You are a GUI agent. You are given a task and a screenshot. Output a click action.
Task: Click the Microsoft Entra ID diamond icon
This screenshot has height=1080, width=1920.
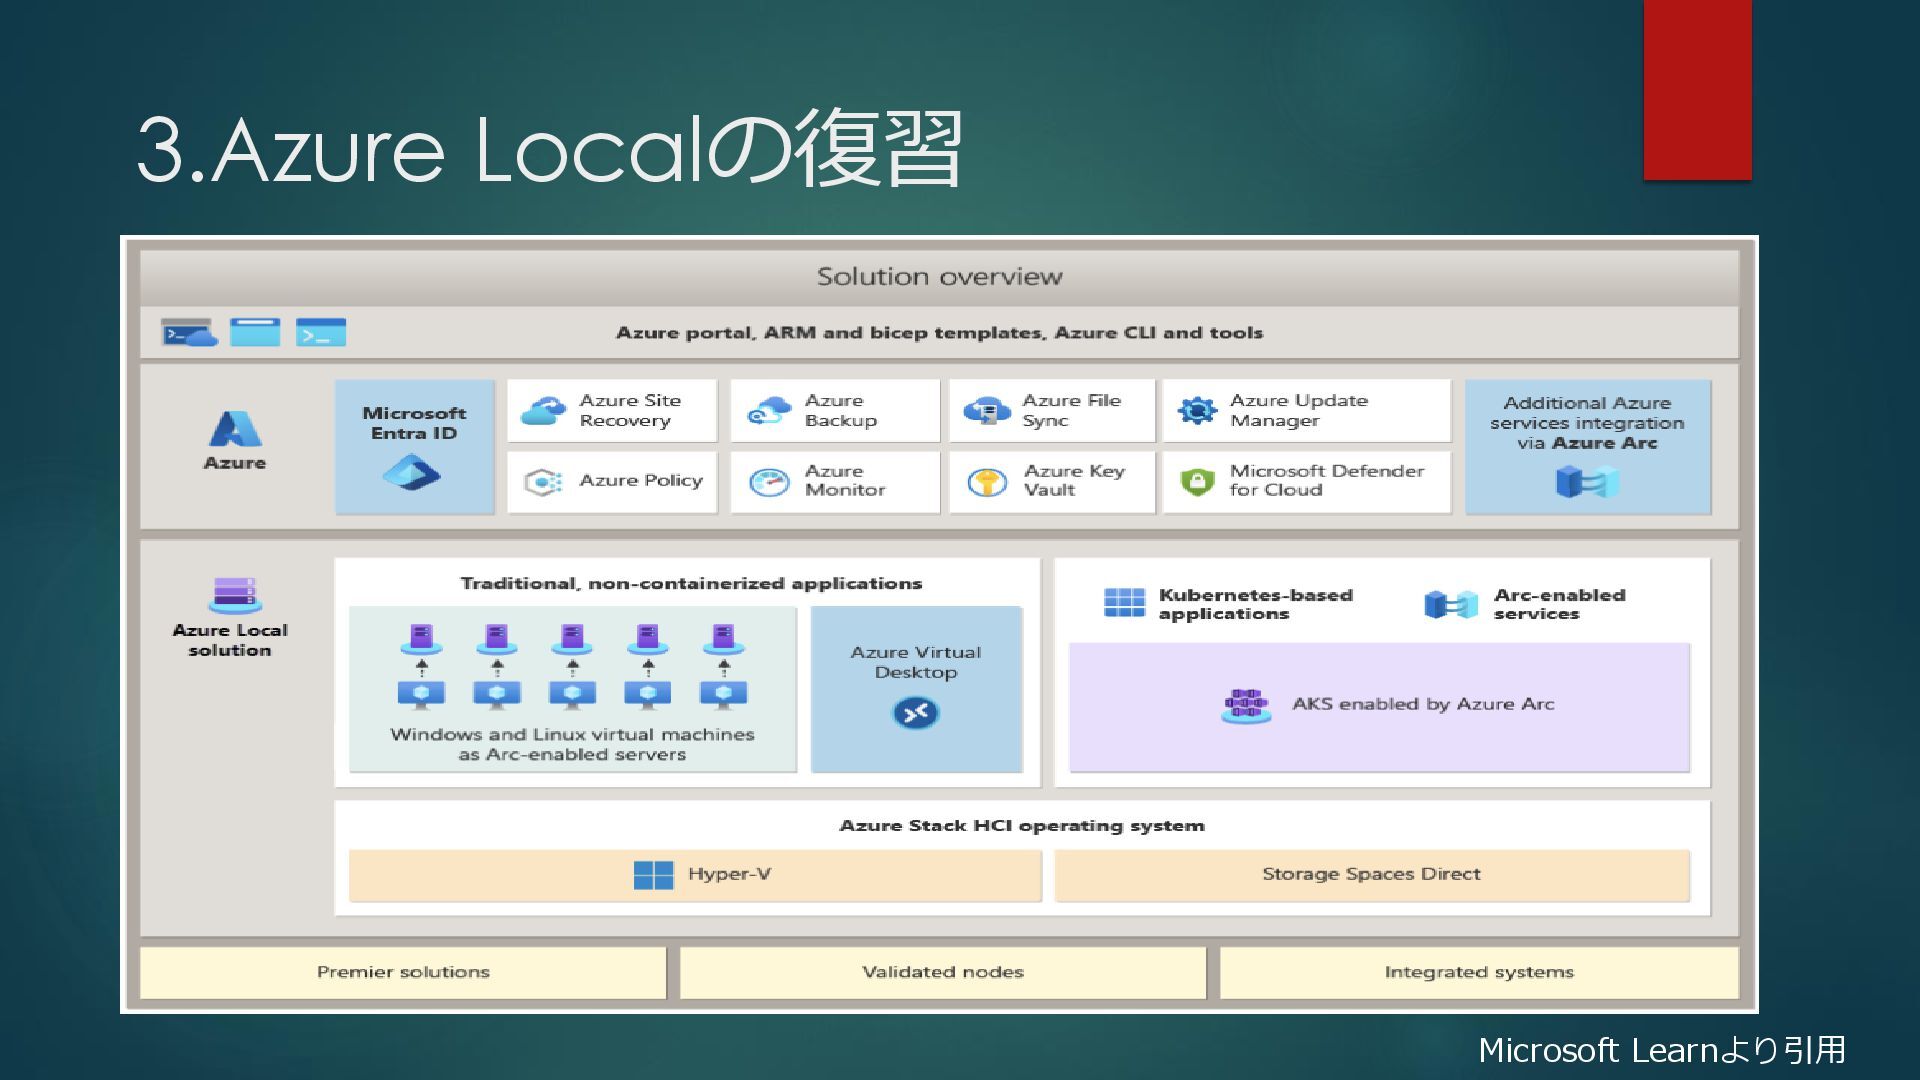pos(411,472)
